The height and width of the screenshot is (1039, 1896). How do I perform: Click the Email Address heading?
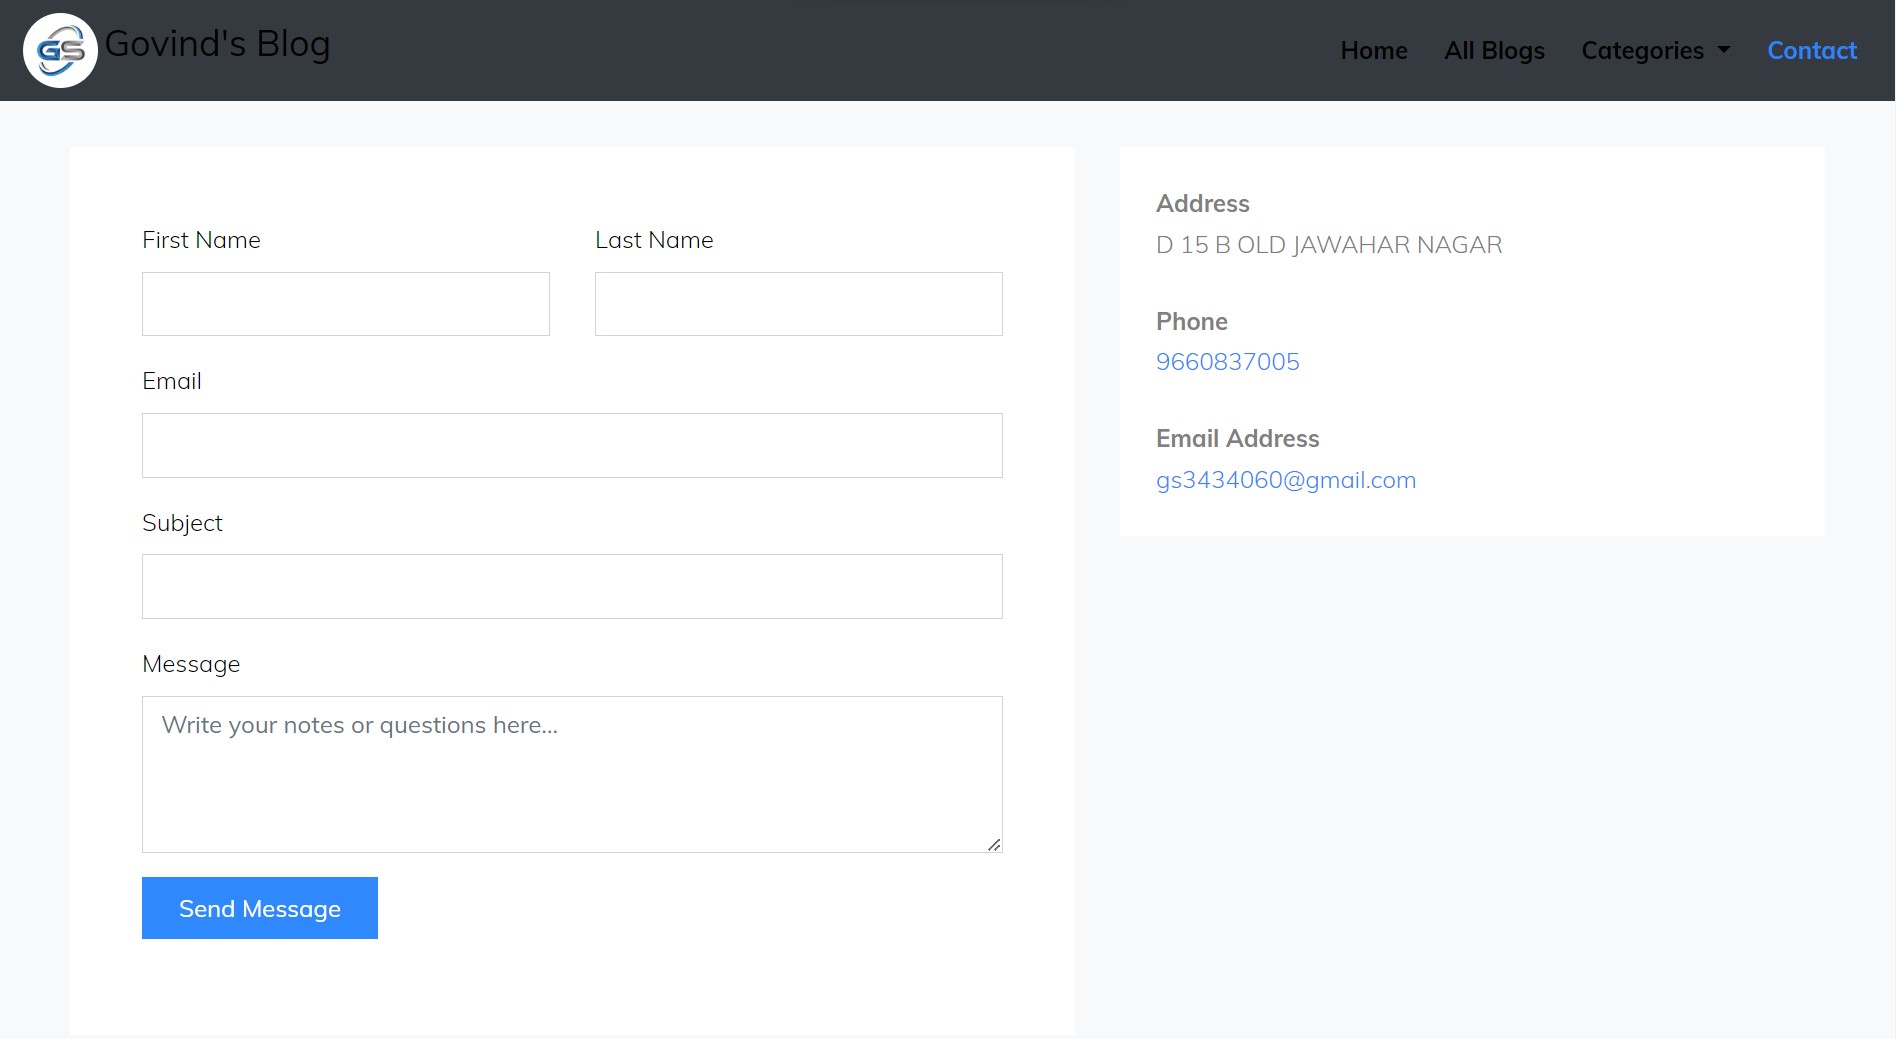point(1238,438)
